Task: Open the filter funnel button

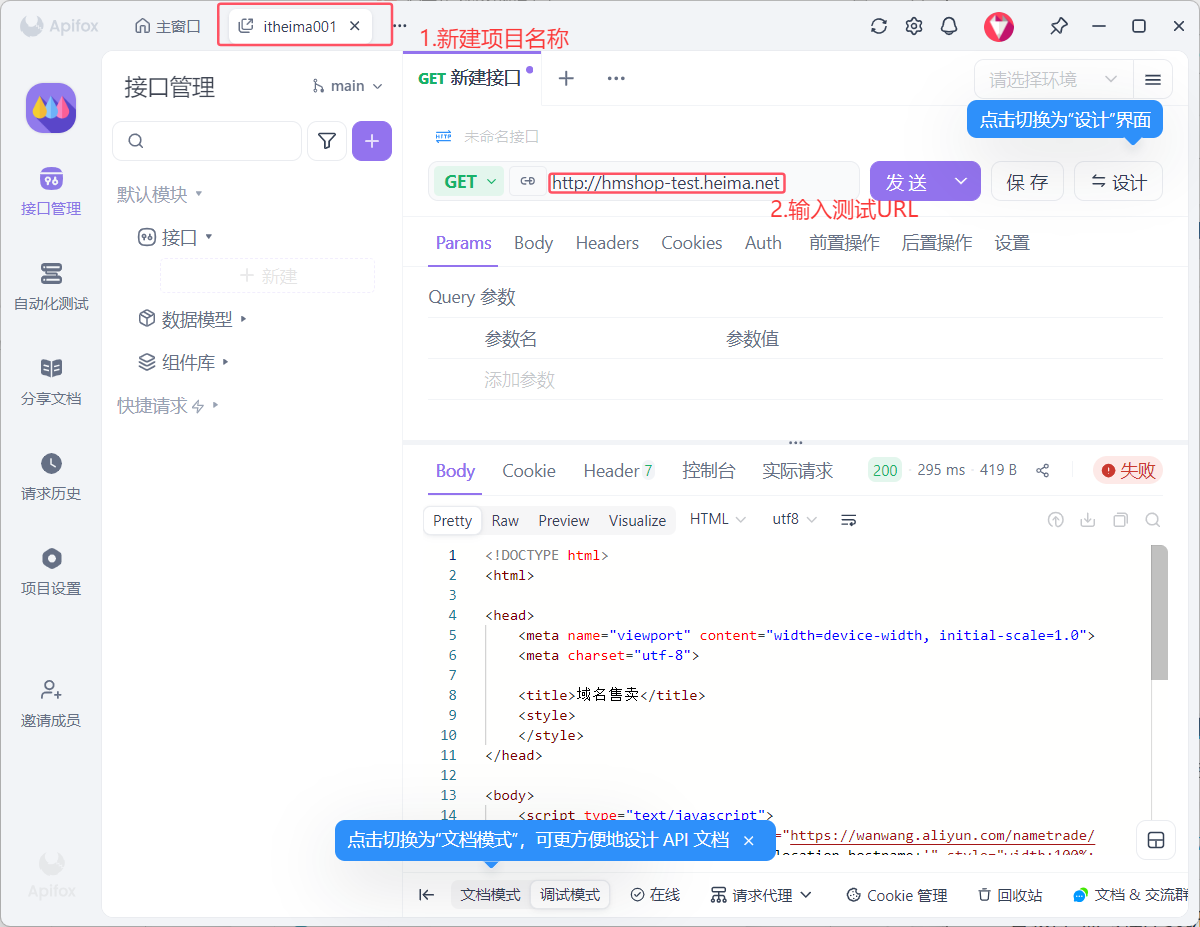Action: (326, 141)
